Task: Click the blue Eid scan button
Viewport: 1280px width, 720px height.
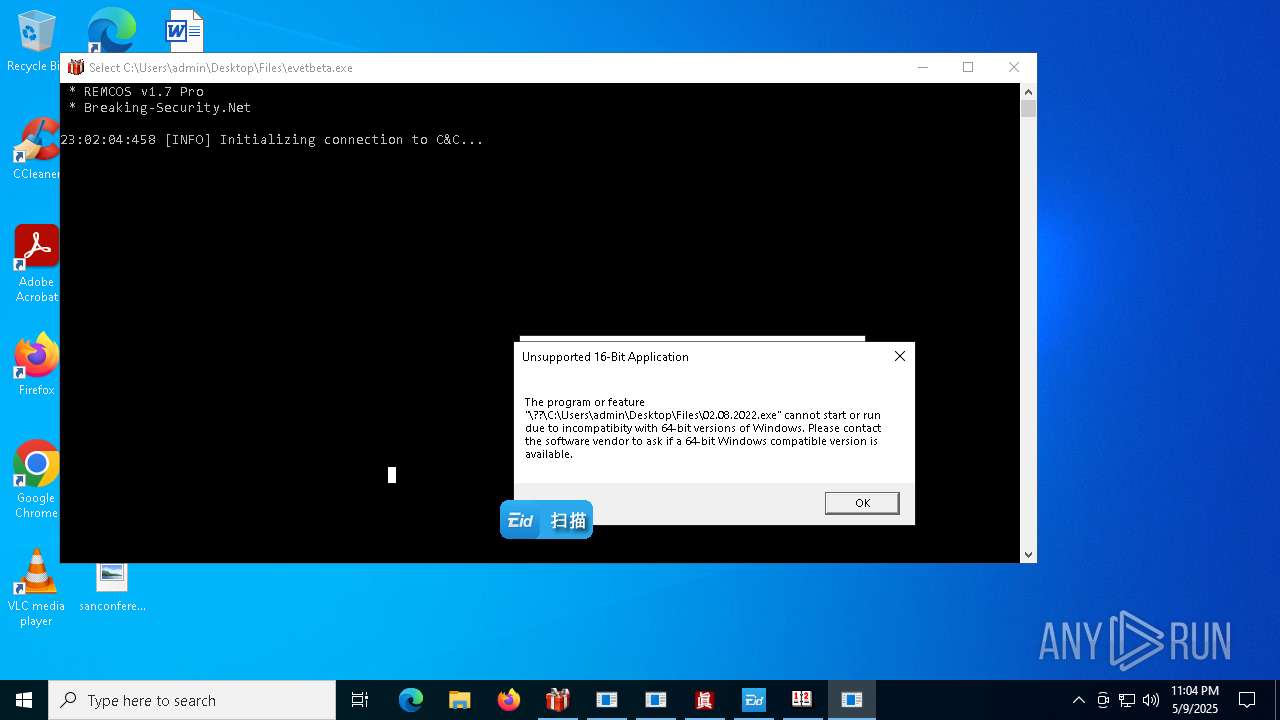Action: [x=546, y=520]
